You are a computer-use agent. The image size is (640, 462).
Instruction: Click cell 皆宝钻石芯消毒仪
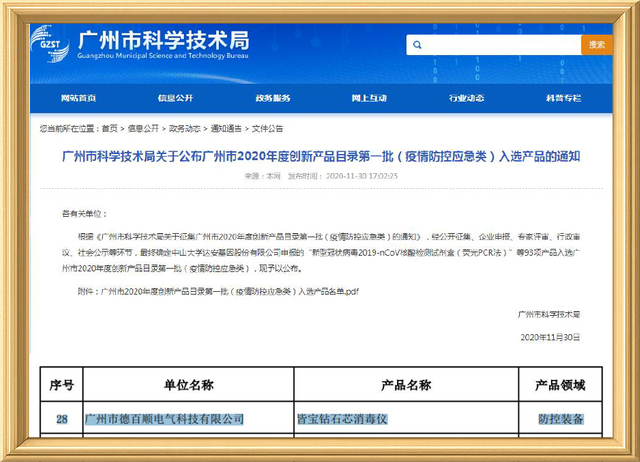(x=342, y=419)
